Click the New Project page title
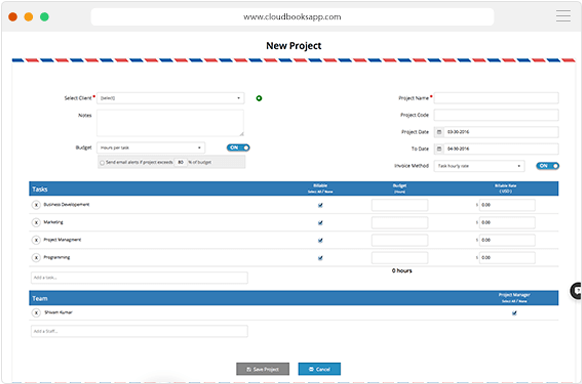 [294, 46]
